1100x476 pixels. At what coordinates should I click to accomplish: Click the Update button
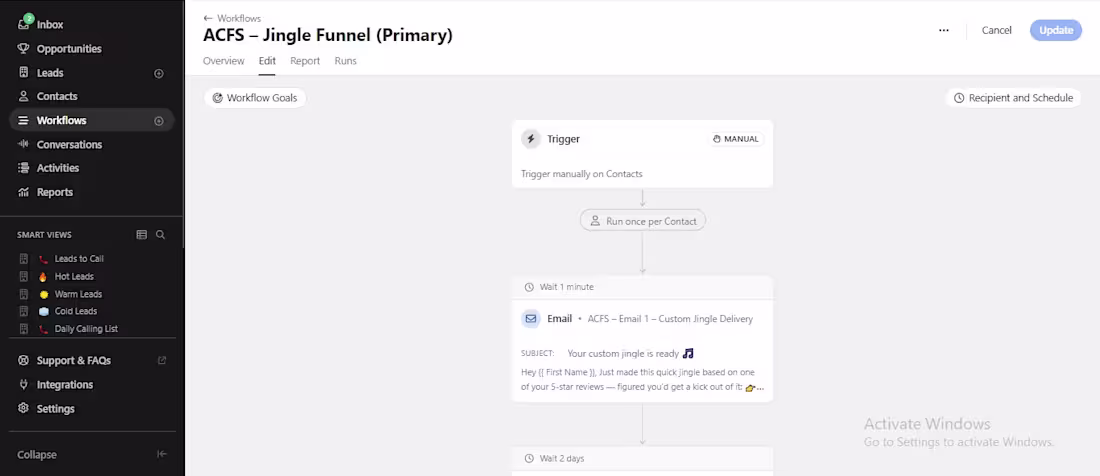[1056, 30]
